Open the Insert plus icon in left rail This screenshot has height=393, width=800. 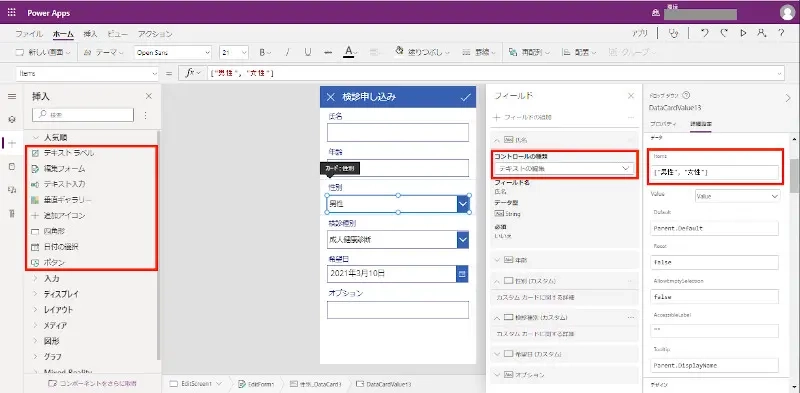(x=12, y=143)
